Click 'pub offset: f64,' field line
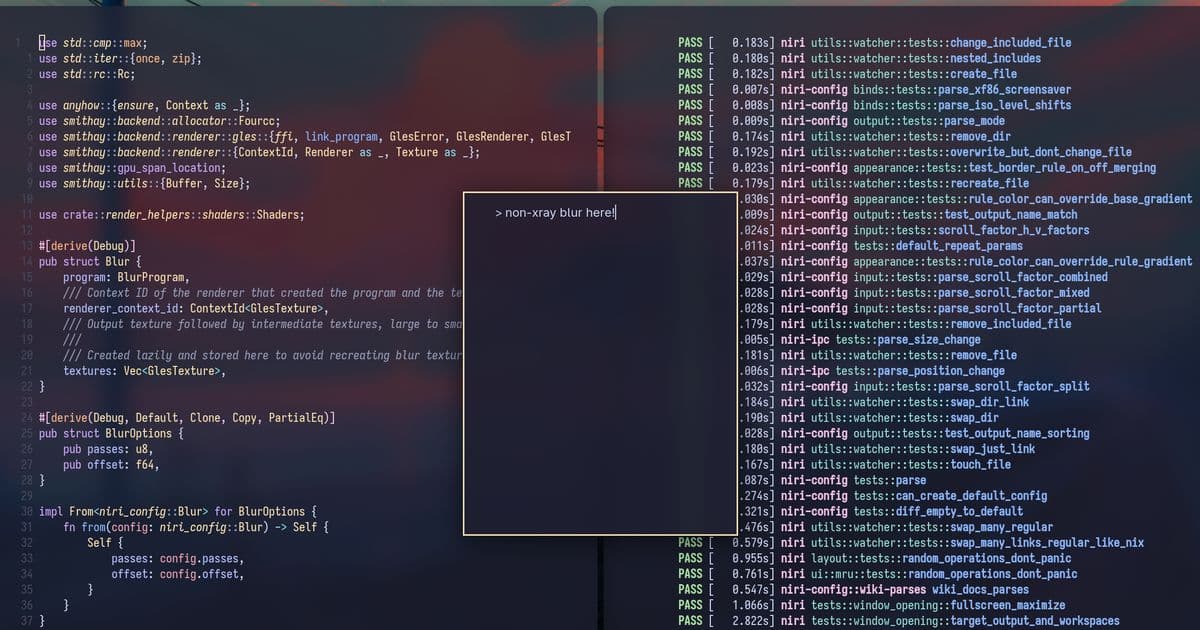1200x630 pixels. pyautogui.click(x=111, y=465)
